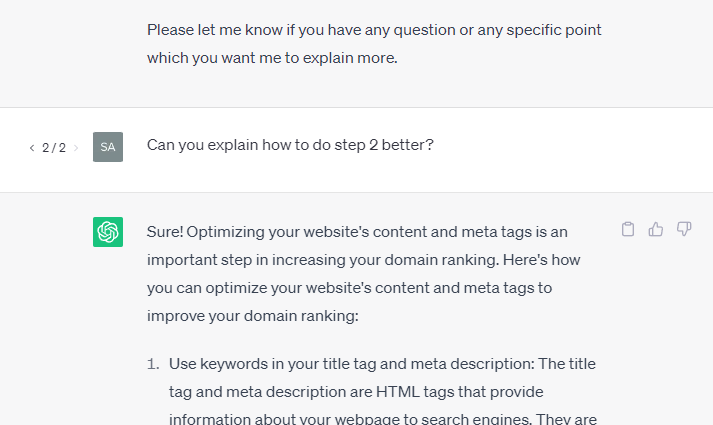Screen dimensions: 713x425
Task: Click the "Use keywords in your title tag" text
Action: (270, 363)
